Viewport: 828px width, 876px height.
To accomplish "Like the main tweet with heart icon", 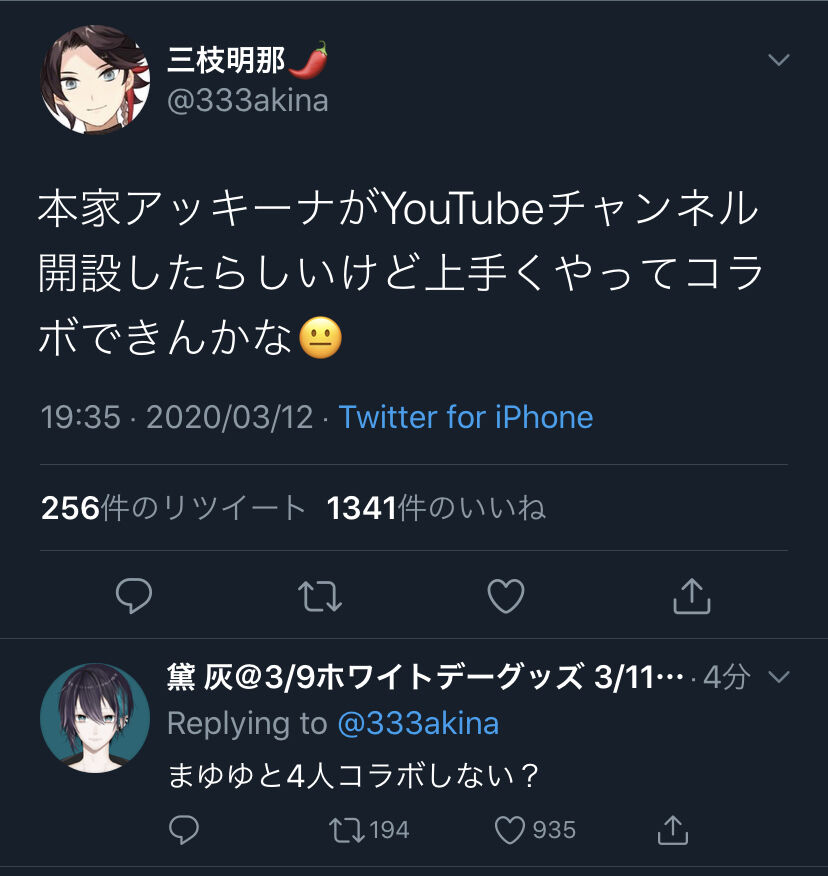I will (505, 596).
